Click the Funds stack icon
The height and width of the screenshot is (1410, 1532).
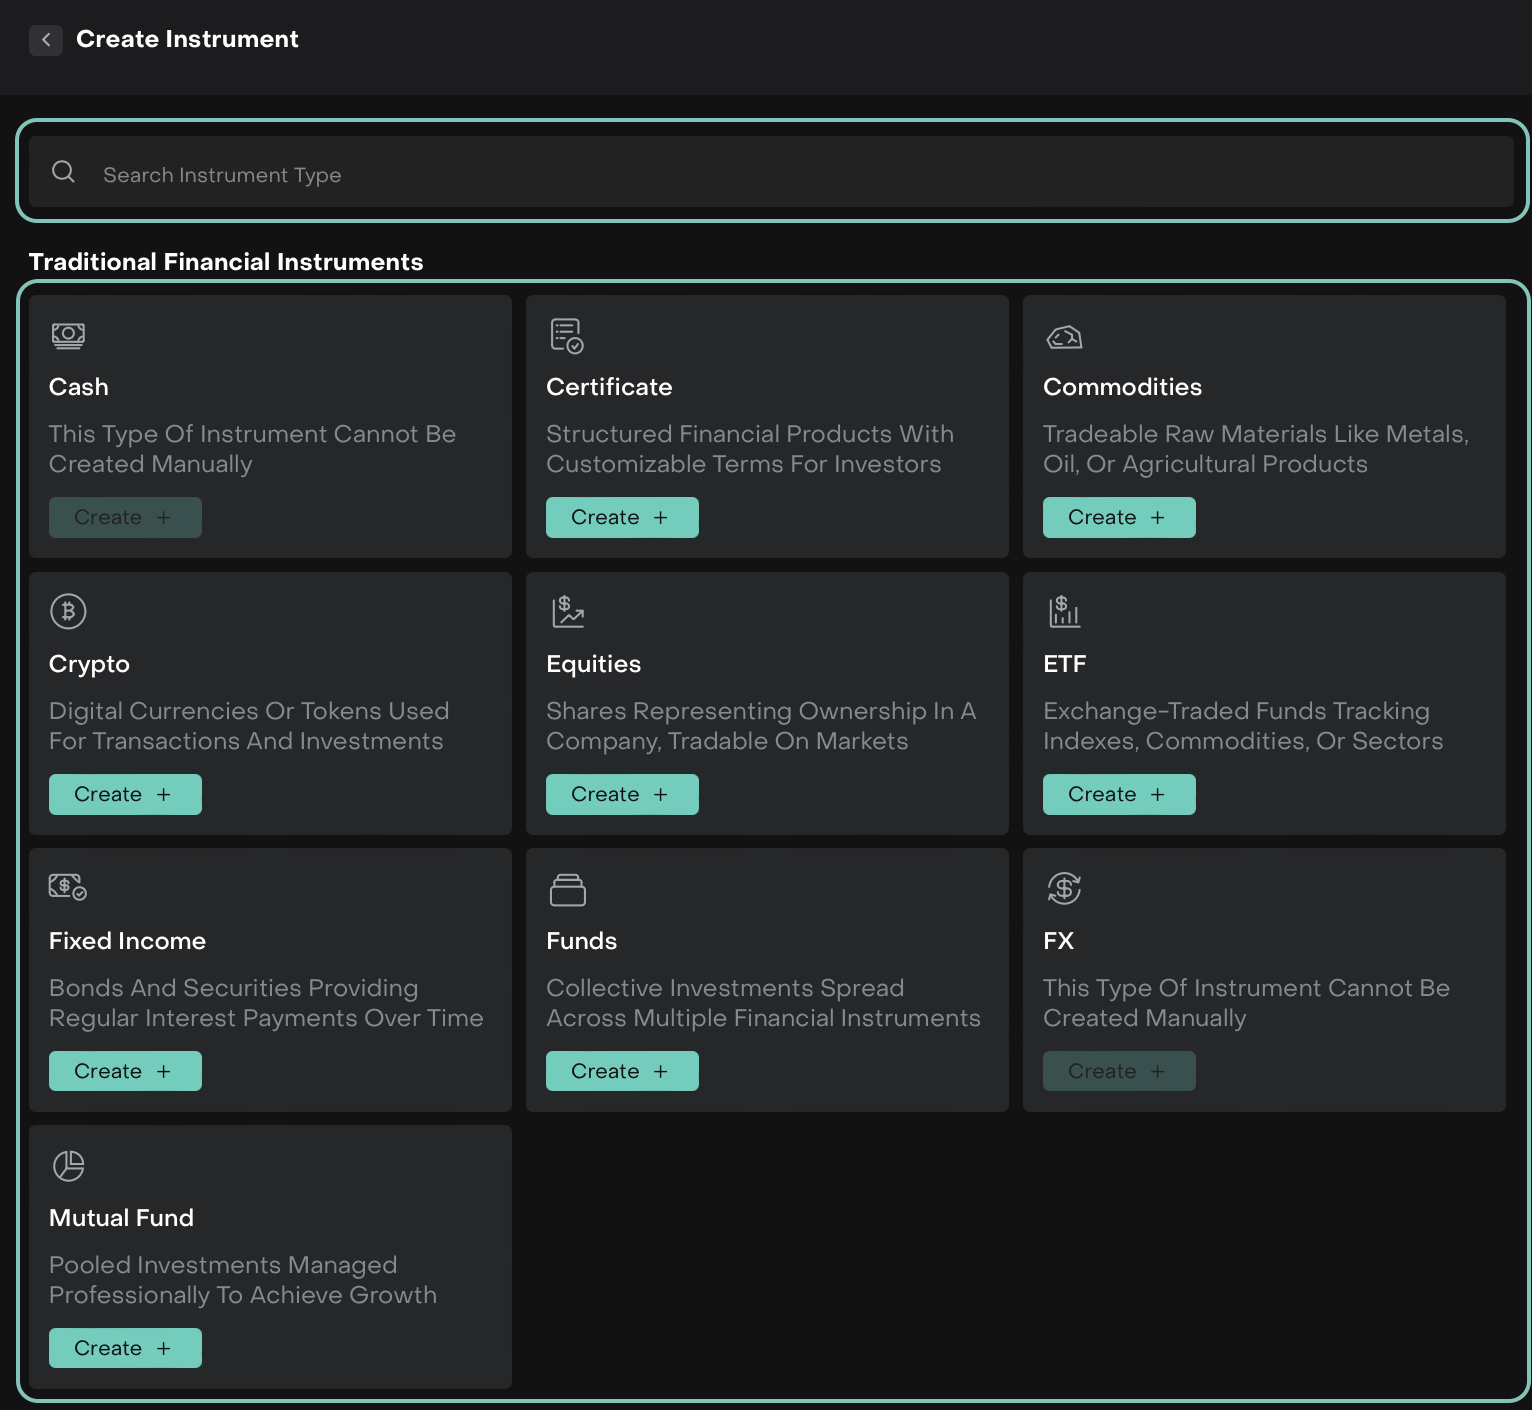coord(567,889)
